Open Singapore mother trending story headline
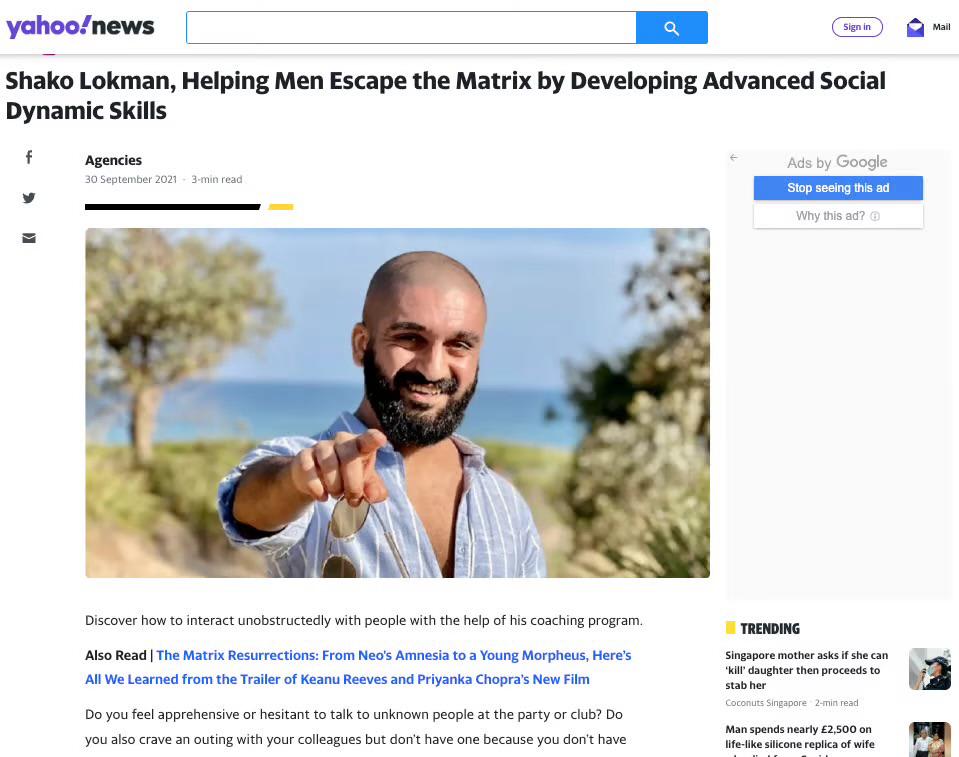Viewport: 959px width, 757px height. [806, 670]
